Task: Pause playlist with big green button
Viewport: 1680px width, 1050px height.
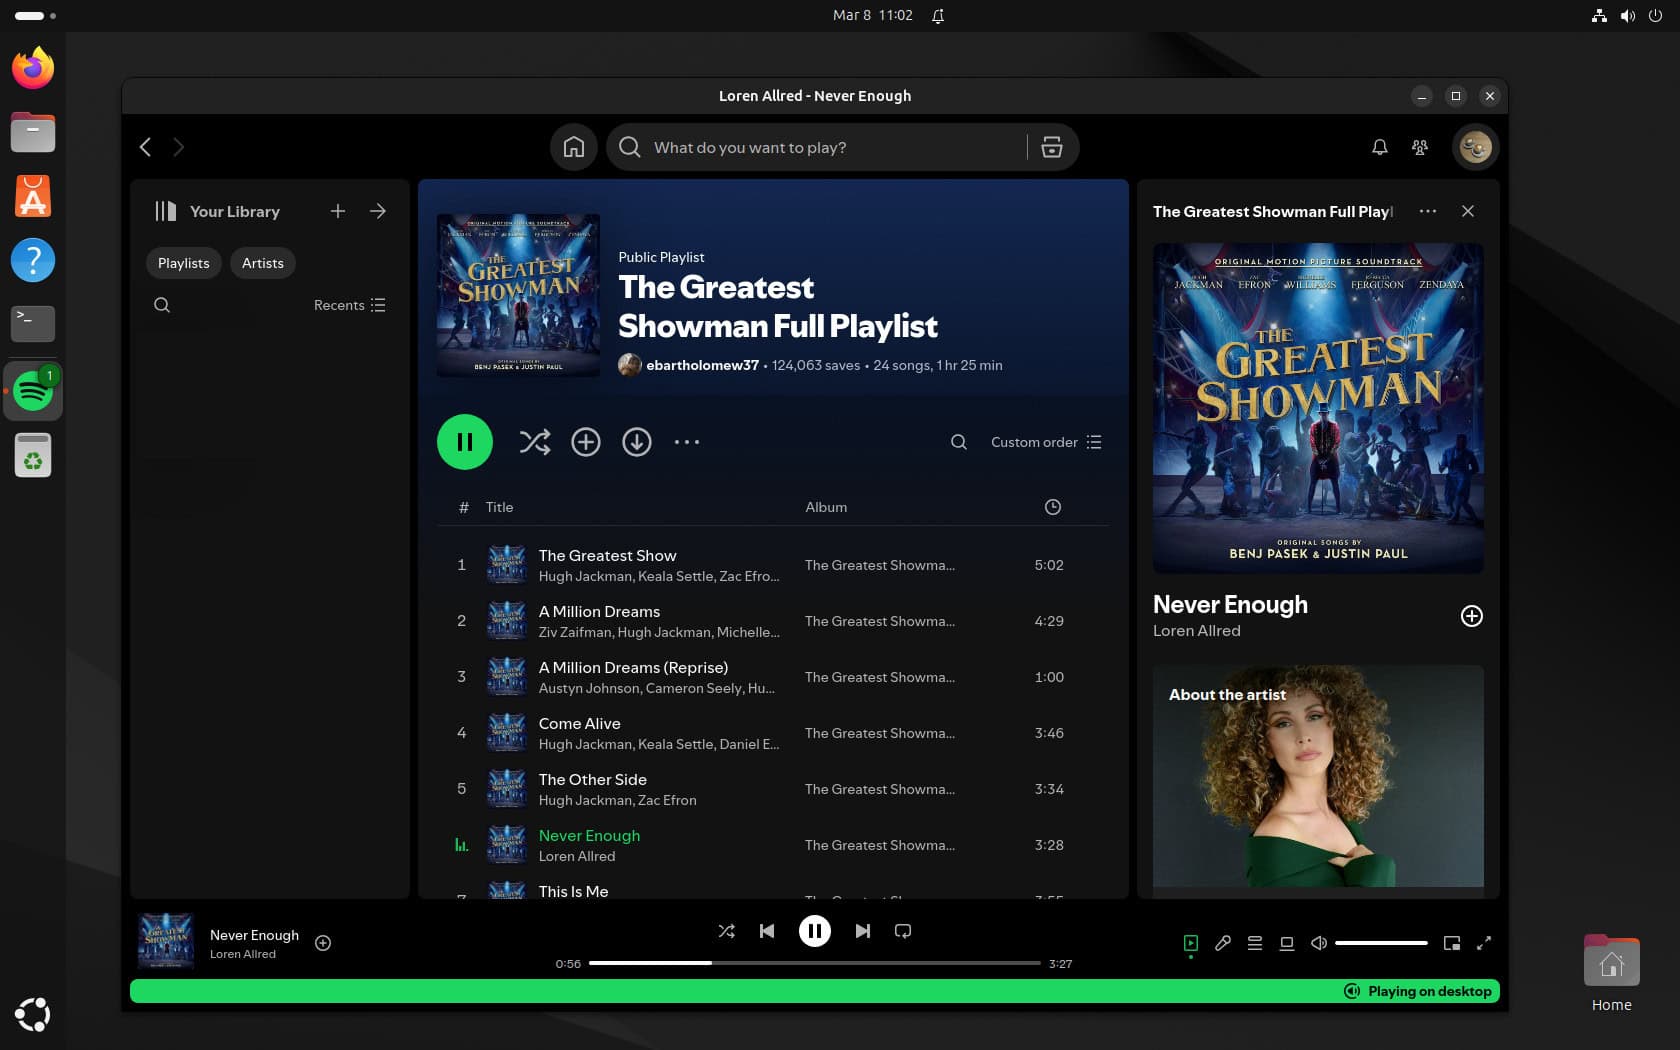Action: pos(465,442)
